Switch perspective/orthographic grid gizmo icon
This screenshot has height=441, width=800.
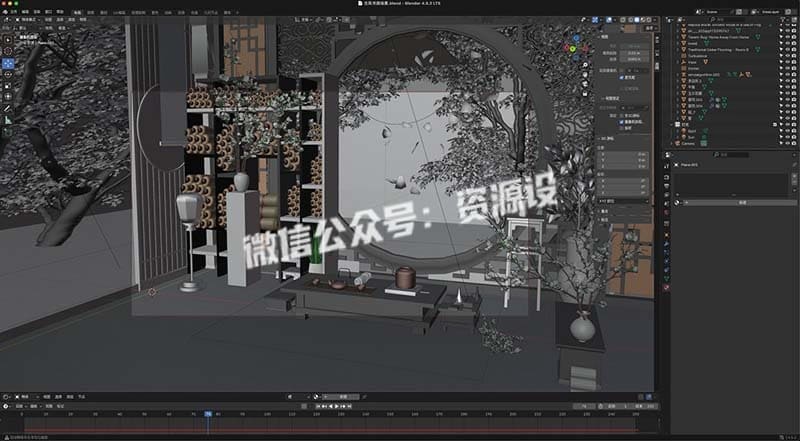pos(585,93)
